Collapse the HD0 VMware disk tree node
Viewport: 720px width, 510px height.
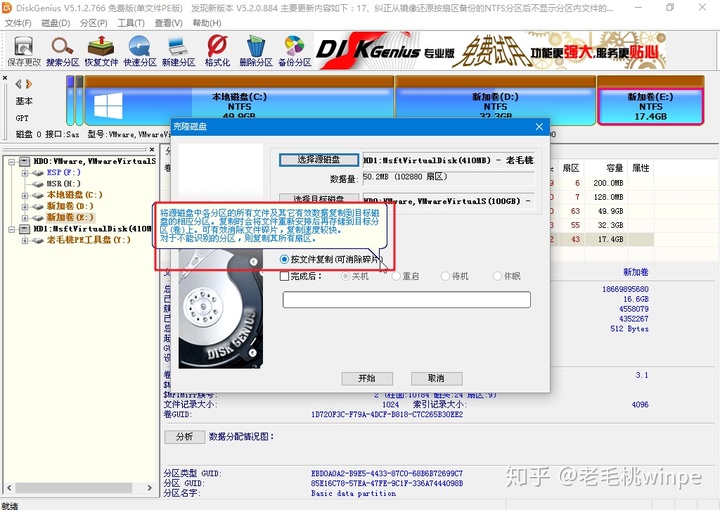coord(11,162)
